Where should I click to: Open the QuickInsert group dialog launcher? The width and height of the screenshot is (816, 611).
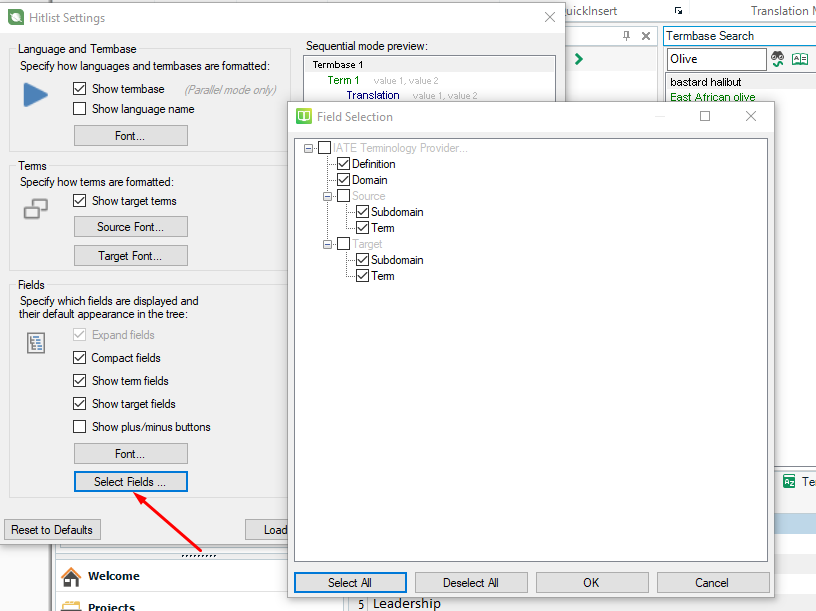tap(678, 11)
